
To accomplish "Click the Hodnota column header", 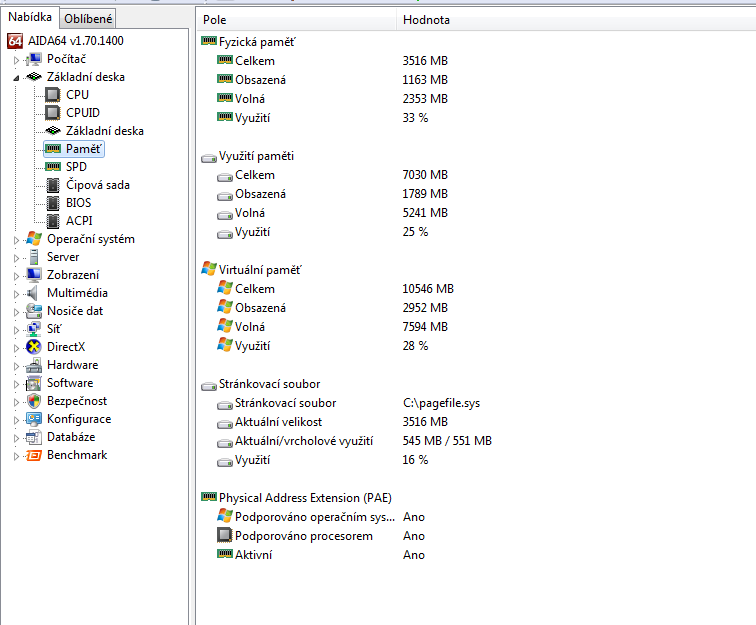I will [426, 20].
